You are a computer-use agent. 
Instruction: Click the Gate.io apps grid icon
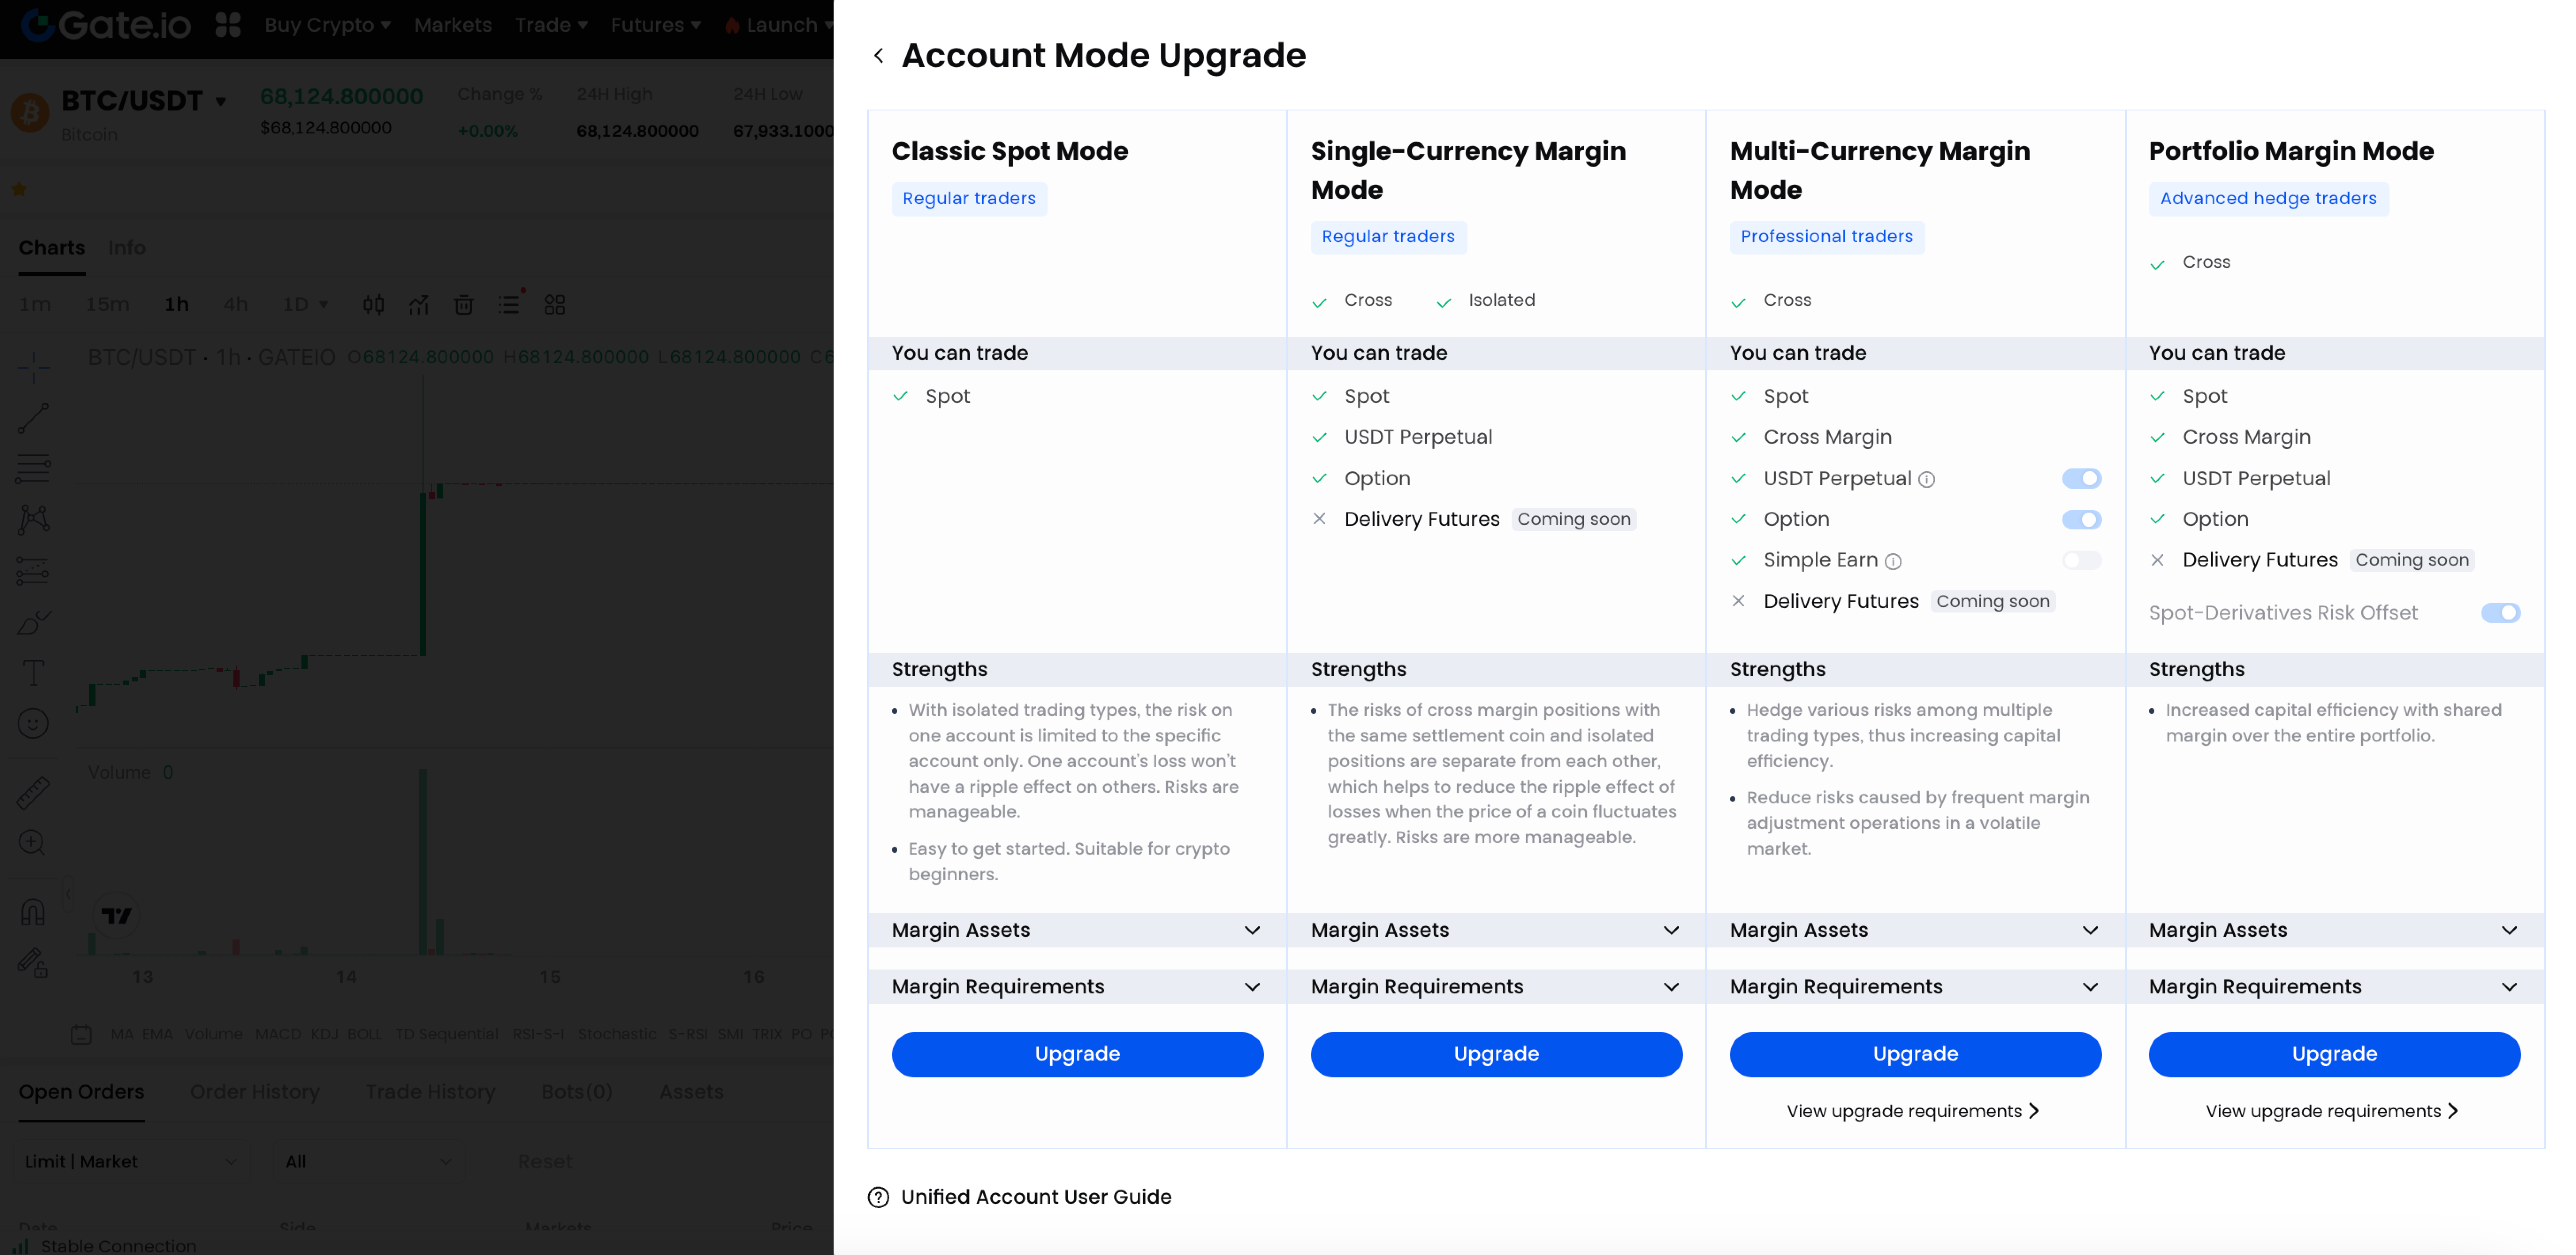[228, 25]
